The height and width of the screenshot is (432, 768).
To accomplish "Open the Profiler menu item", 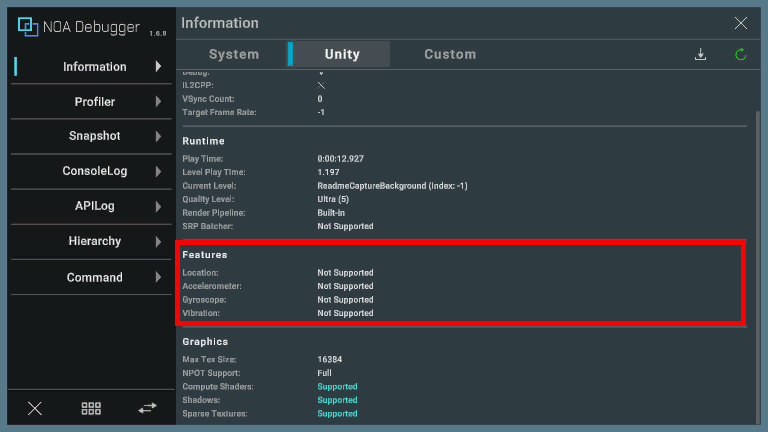I will tap(91, 101).
